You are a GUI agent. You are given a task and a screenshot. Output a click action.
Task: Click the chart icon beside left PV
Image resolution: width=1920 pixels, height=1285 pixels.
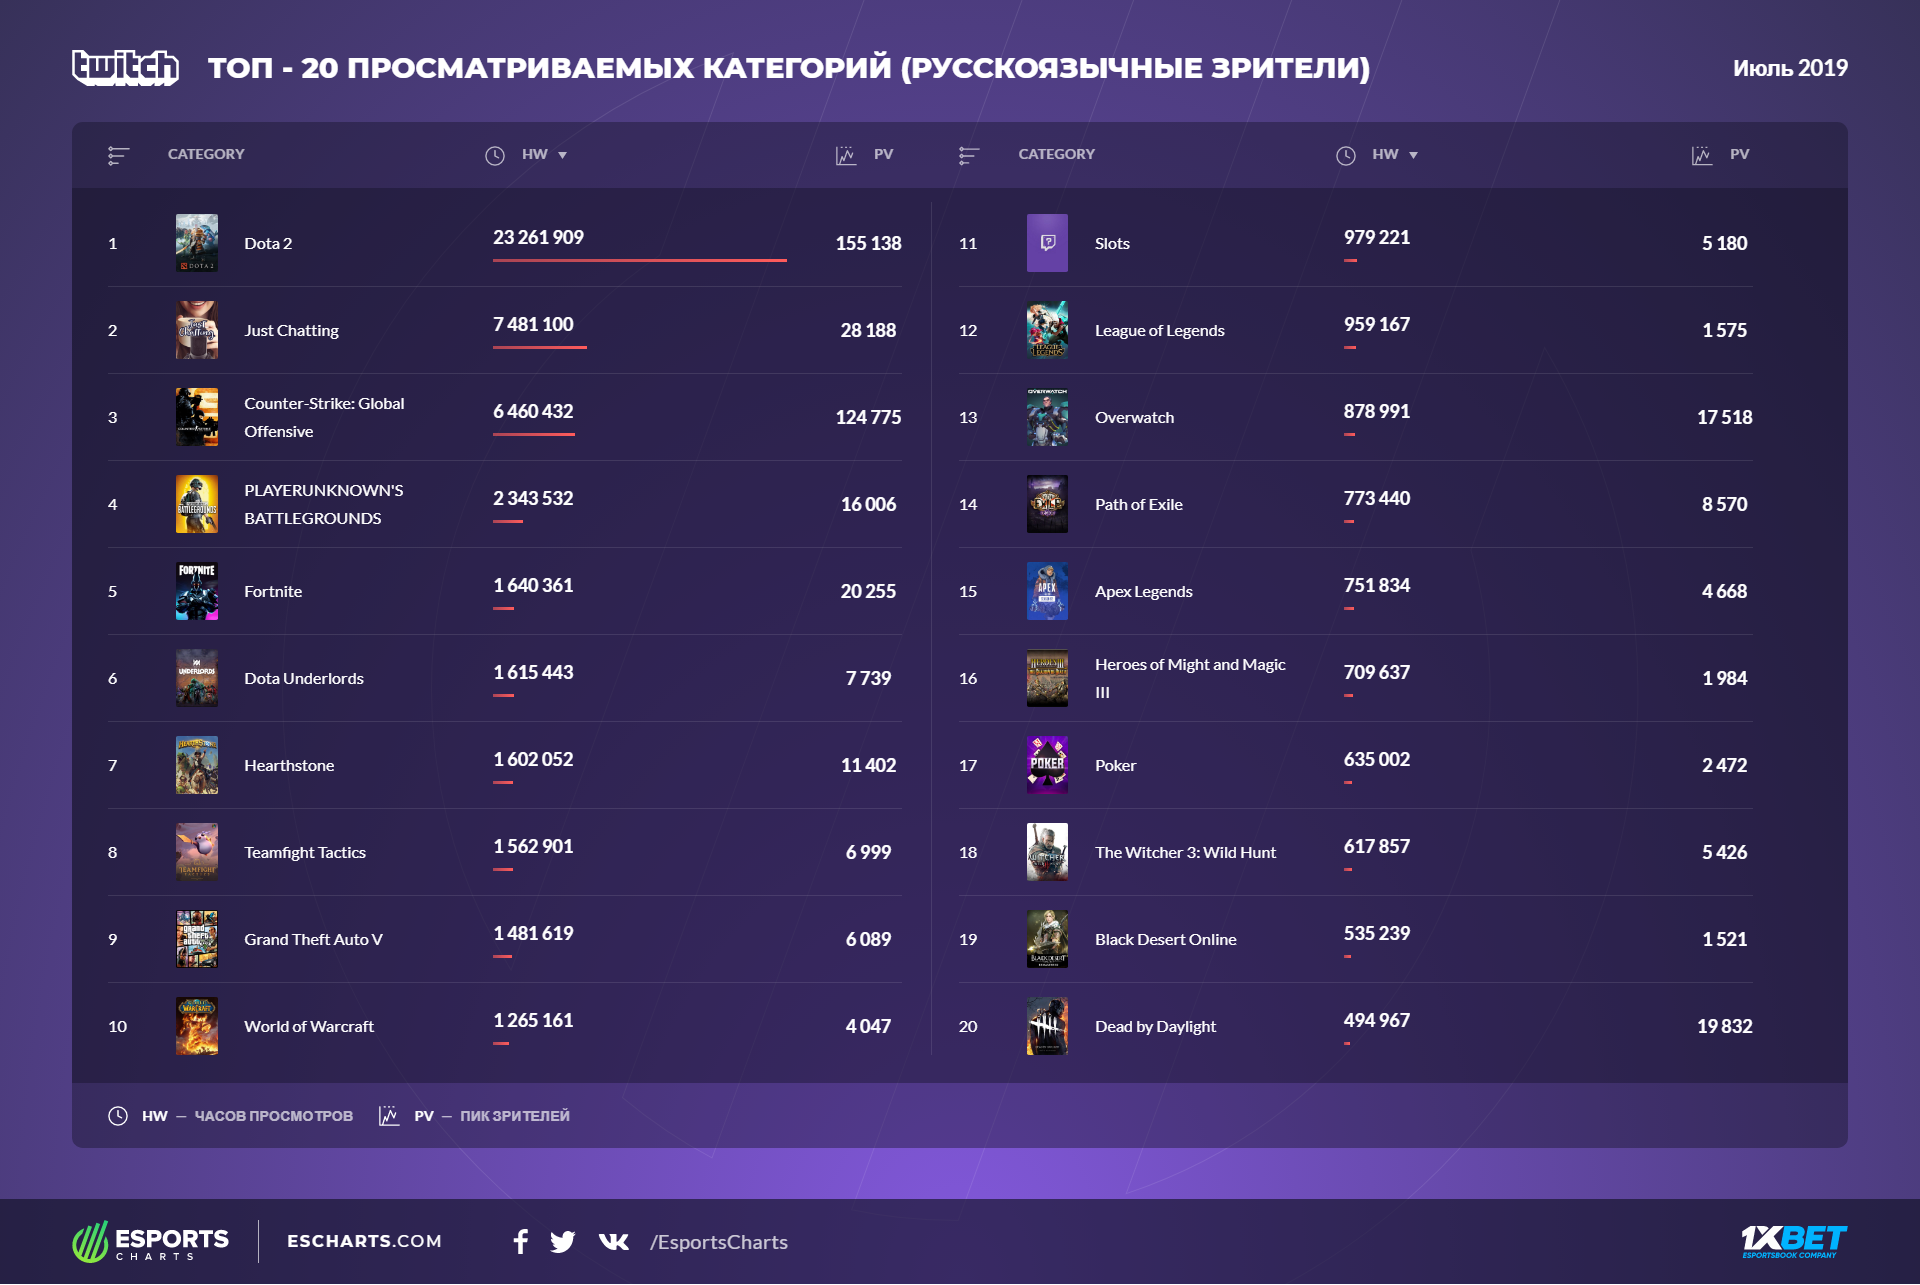(x=846, y=155)
